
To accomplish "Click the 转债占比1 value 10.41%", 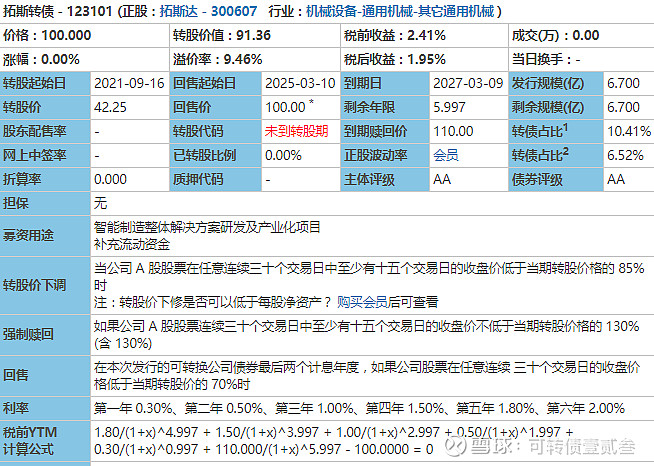I will (x=629, y=132).
